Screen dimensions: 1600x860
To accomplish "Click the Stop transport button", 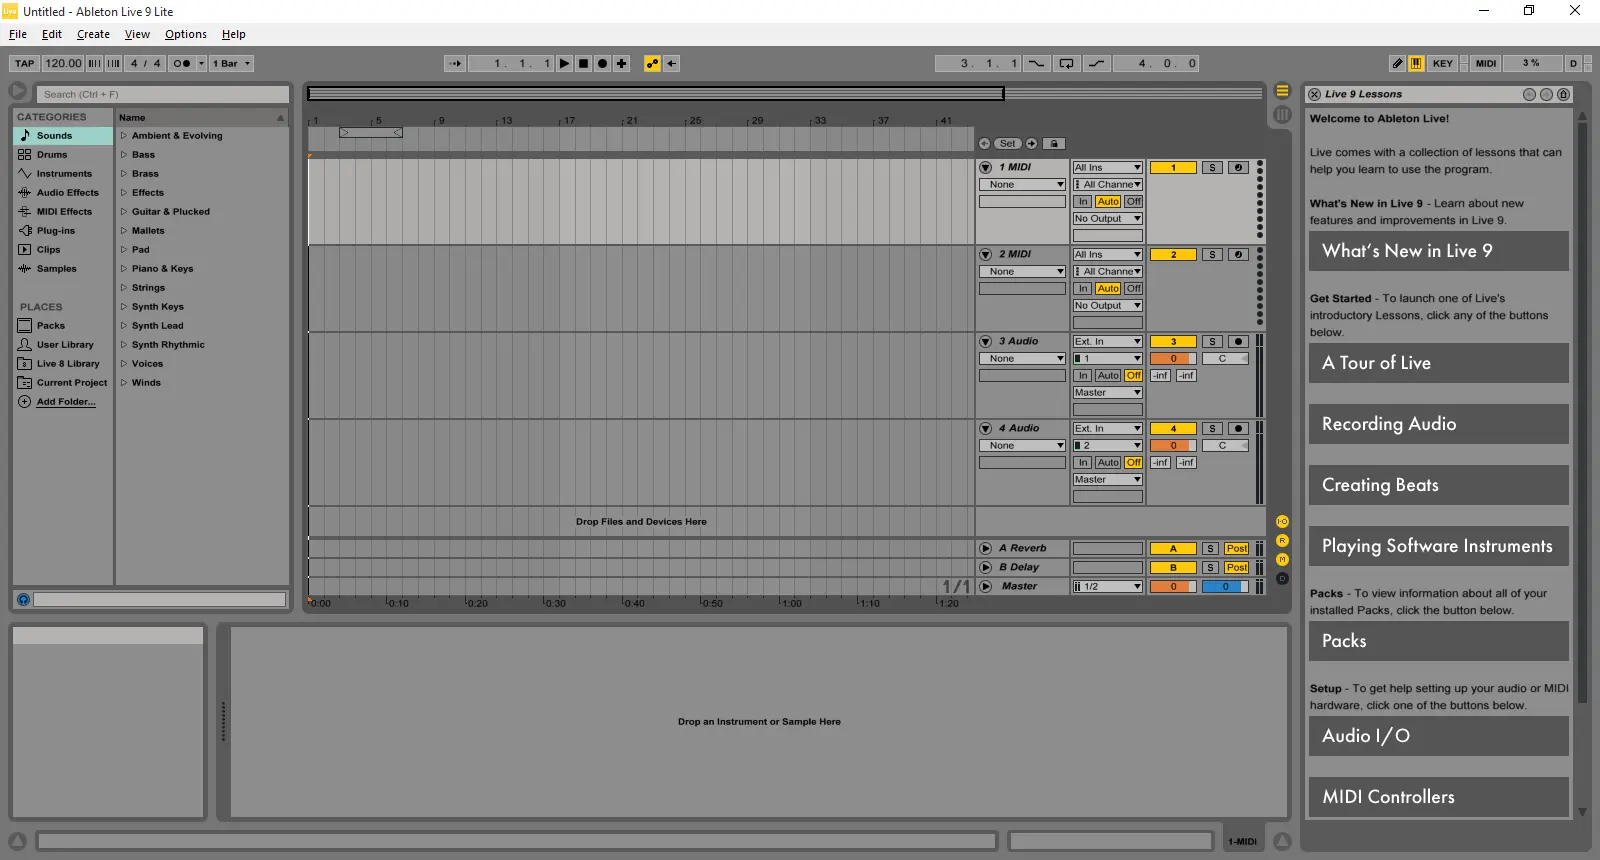I will 584,63.
